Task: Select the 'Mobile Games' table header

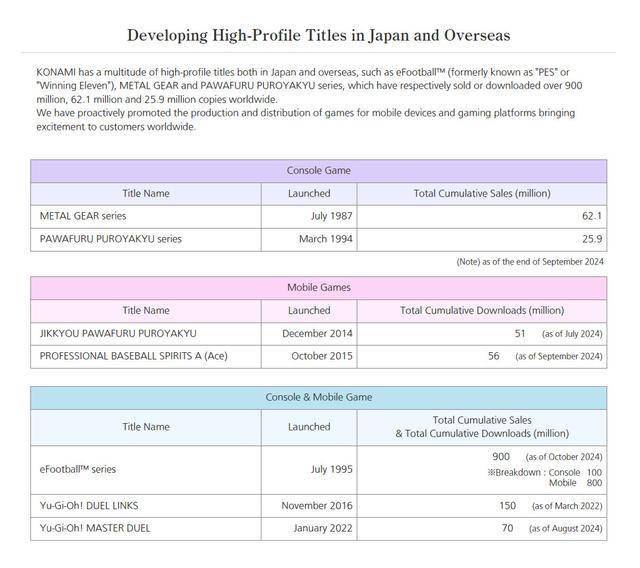Action: click(318, 288)
